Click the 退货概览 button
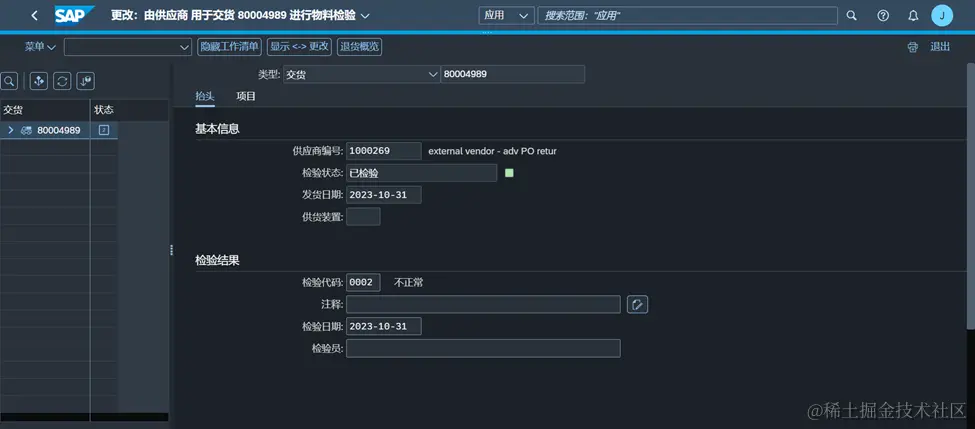Image resolution: width=975 pixels, height=429 pixels. coord(359,47)
